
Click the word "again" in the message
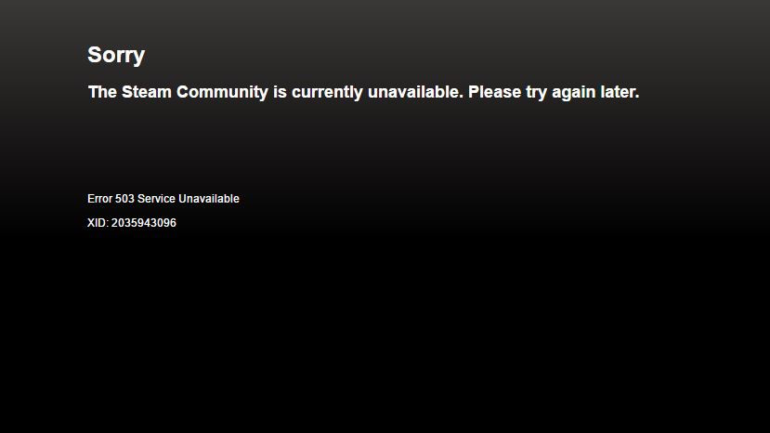click(574, 93)
